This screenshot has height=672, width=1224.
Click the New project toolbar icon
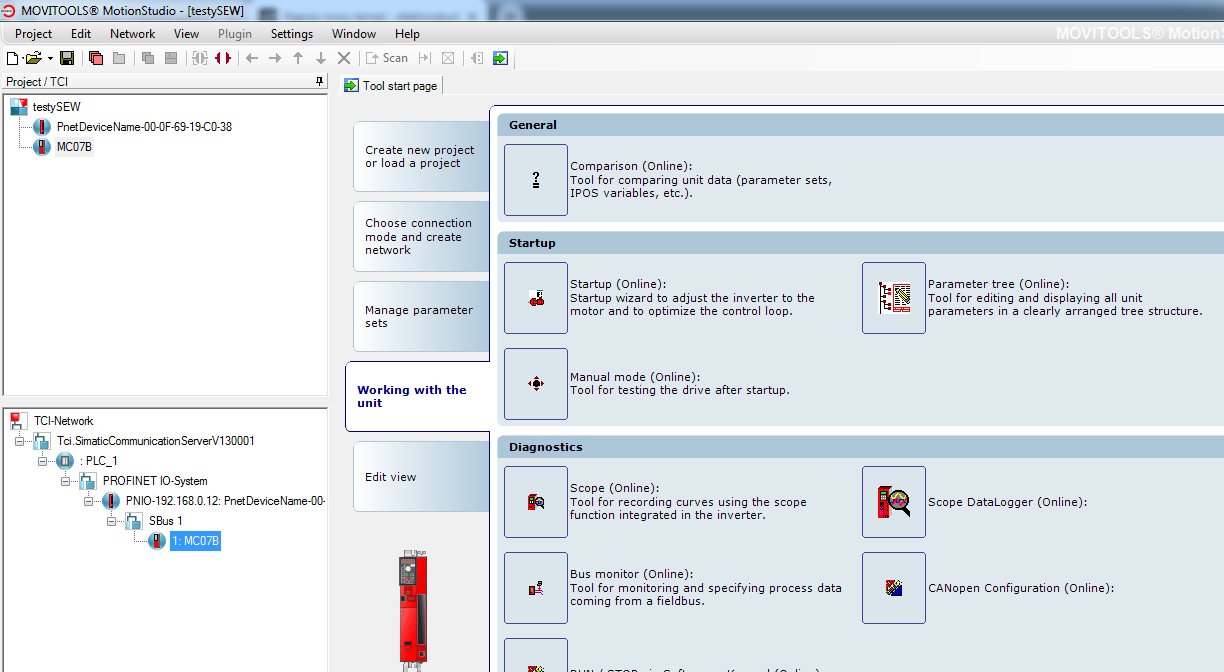click(x=13, y=59)
